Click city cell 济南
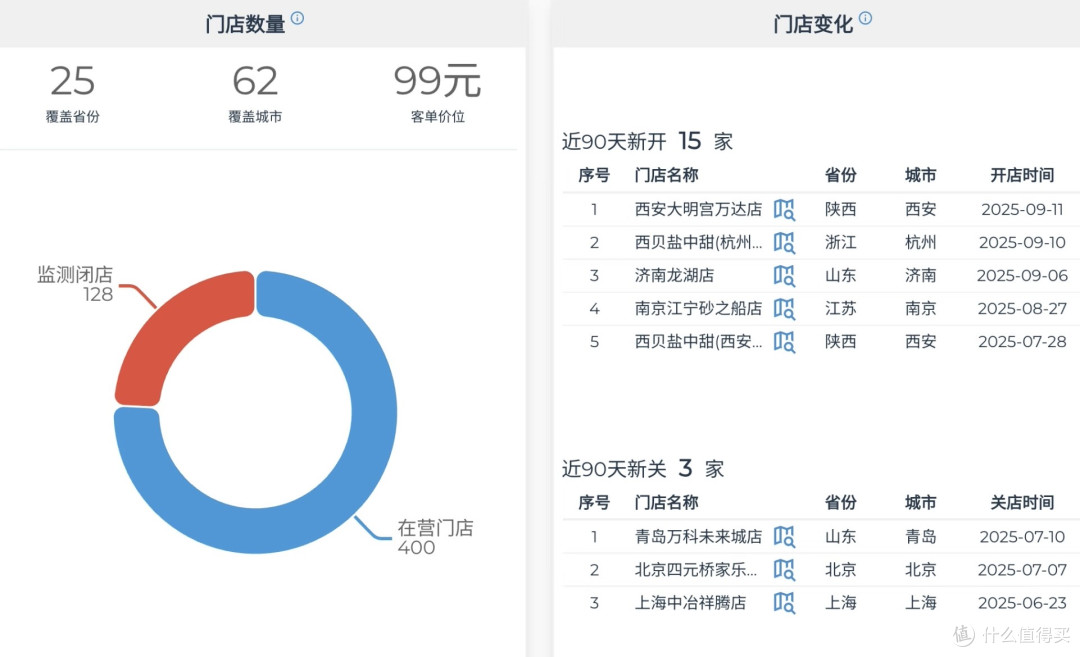The width and height of the screenshot is (1080, 657). coord(920,275)
